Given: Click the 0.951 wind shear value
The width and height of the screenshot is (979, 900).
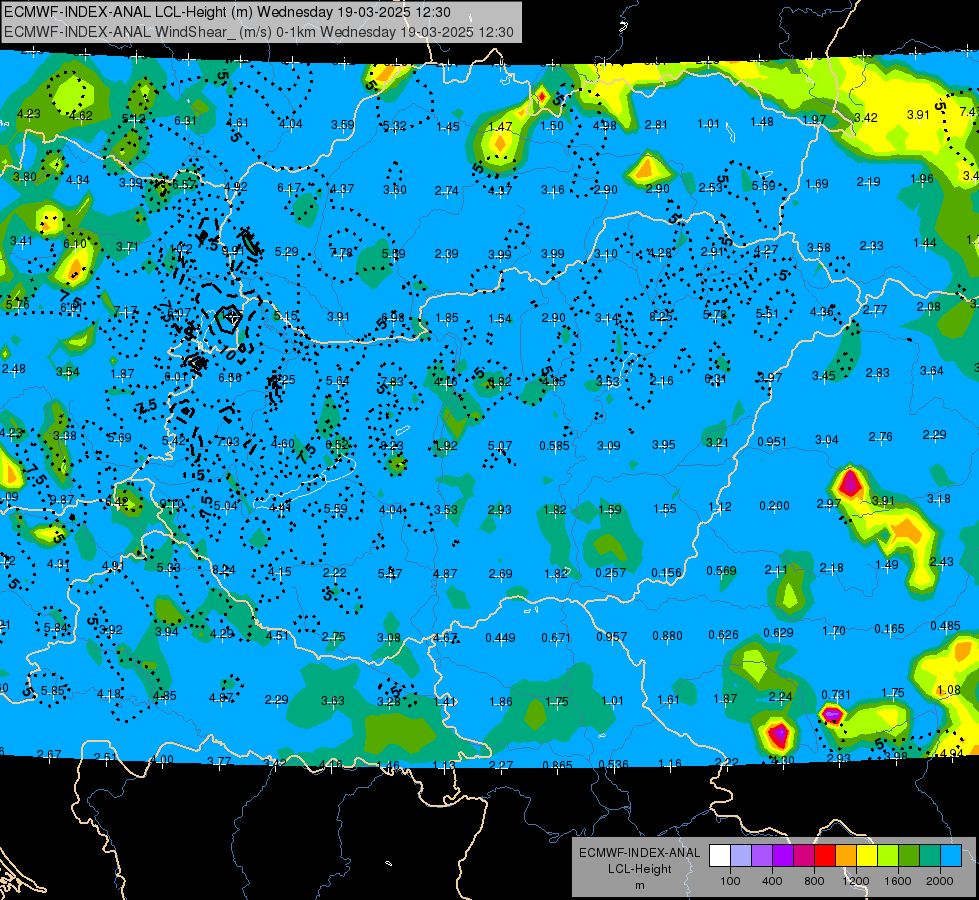Looking at the screenshot, I should 772,442.
